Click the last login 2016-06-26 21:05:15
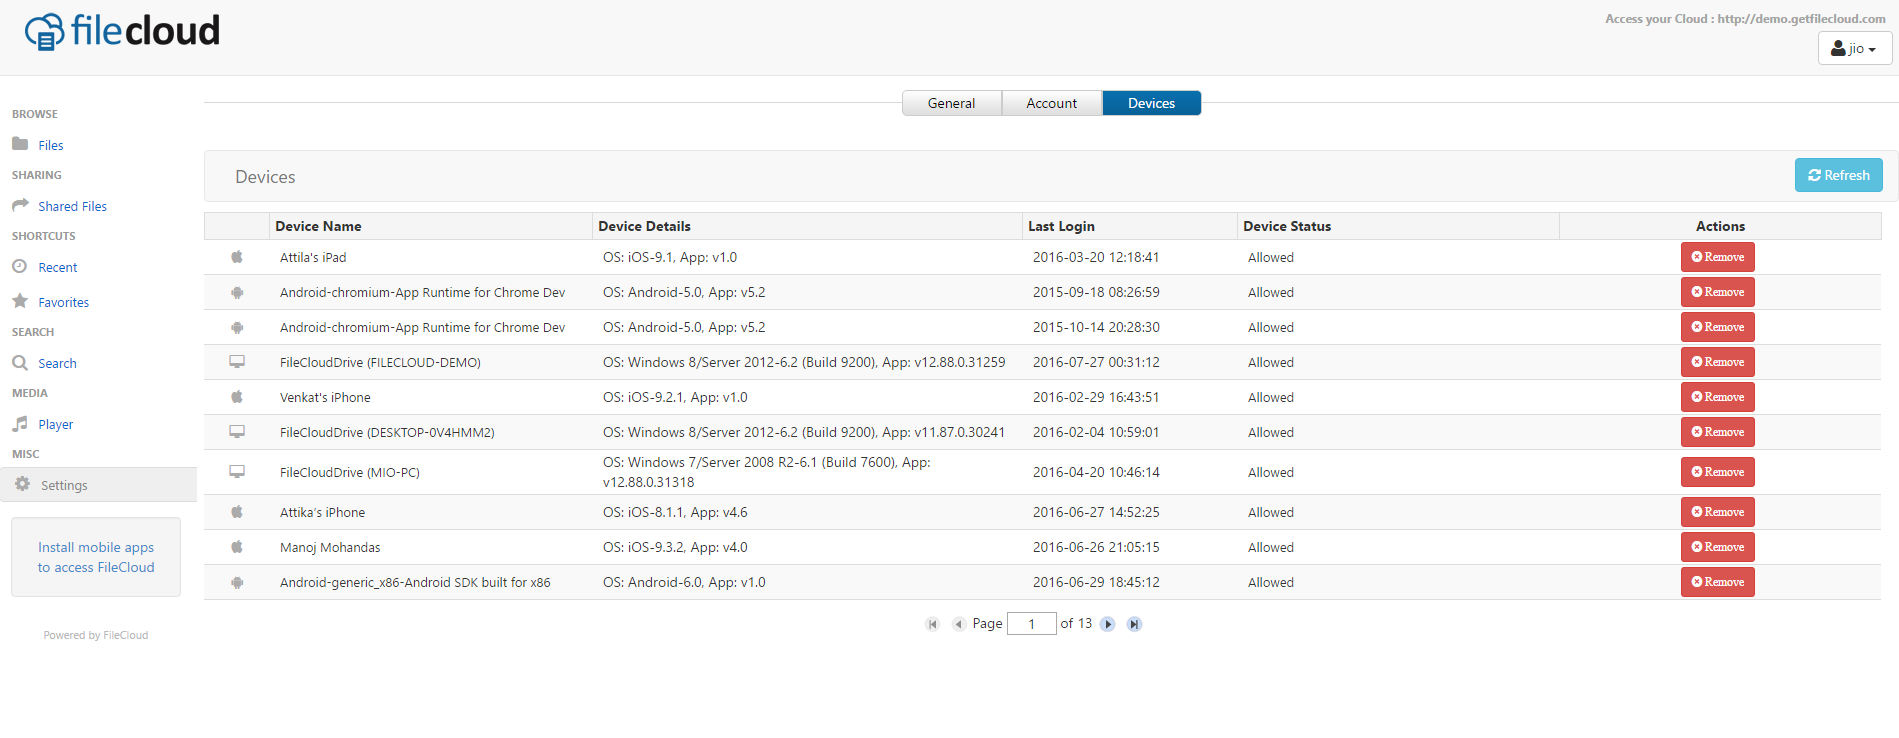 [1096, 547]
